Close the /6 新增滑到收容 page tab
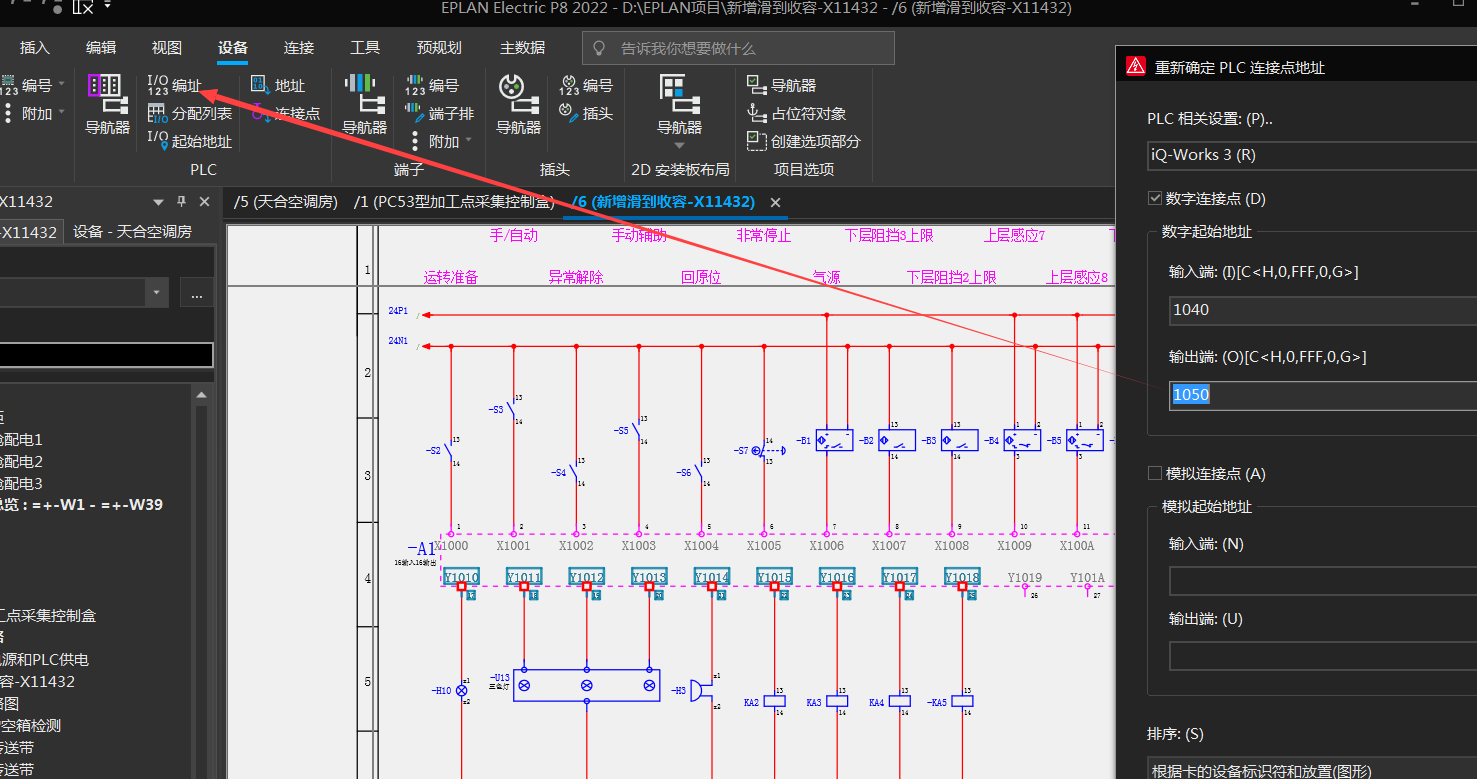Viewport: 1477px width, 779px height. pos(775,203)
